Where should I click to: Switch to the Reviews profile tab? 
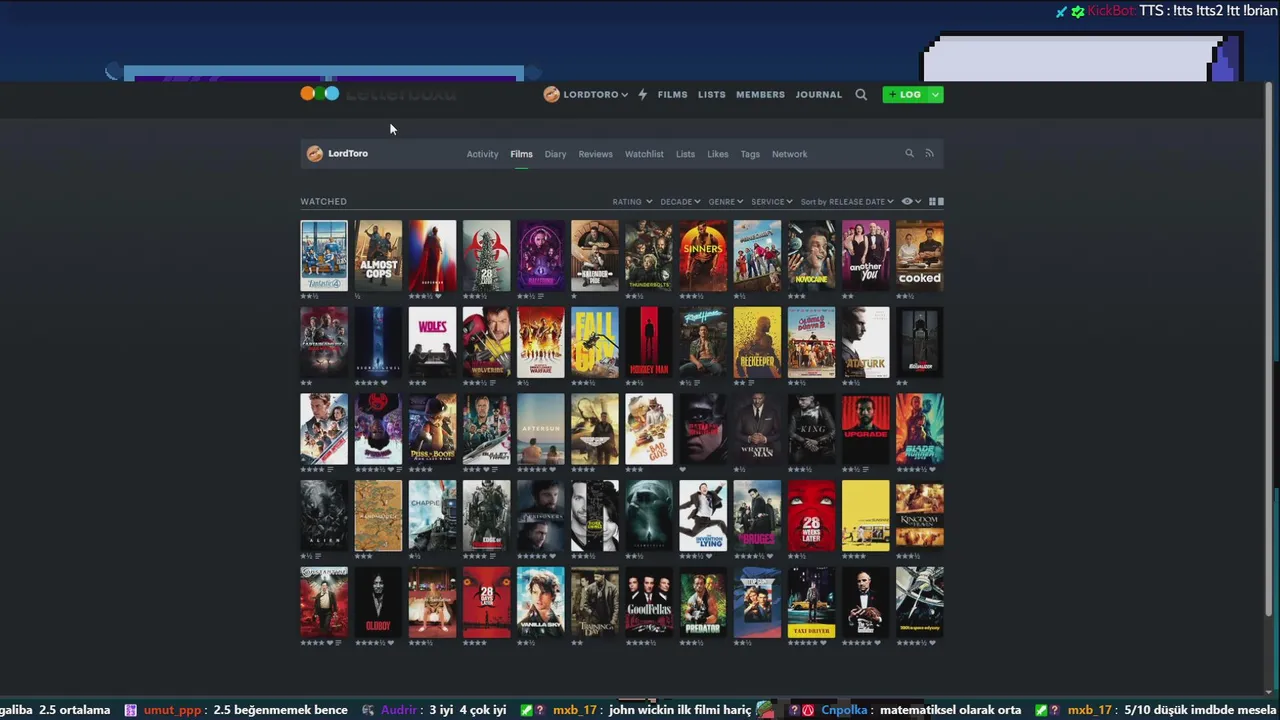(x=595, y=154)
